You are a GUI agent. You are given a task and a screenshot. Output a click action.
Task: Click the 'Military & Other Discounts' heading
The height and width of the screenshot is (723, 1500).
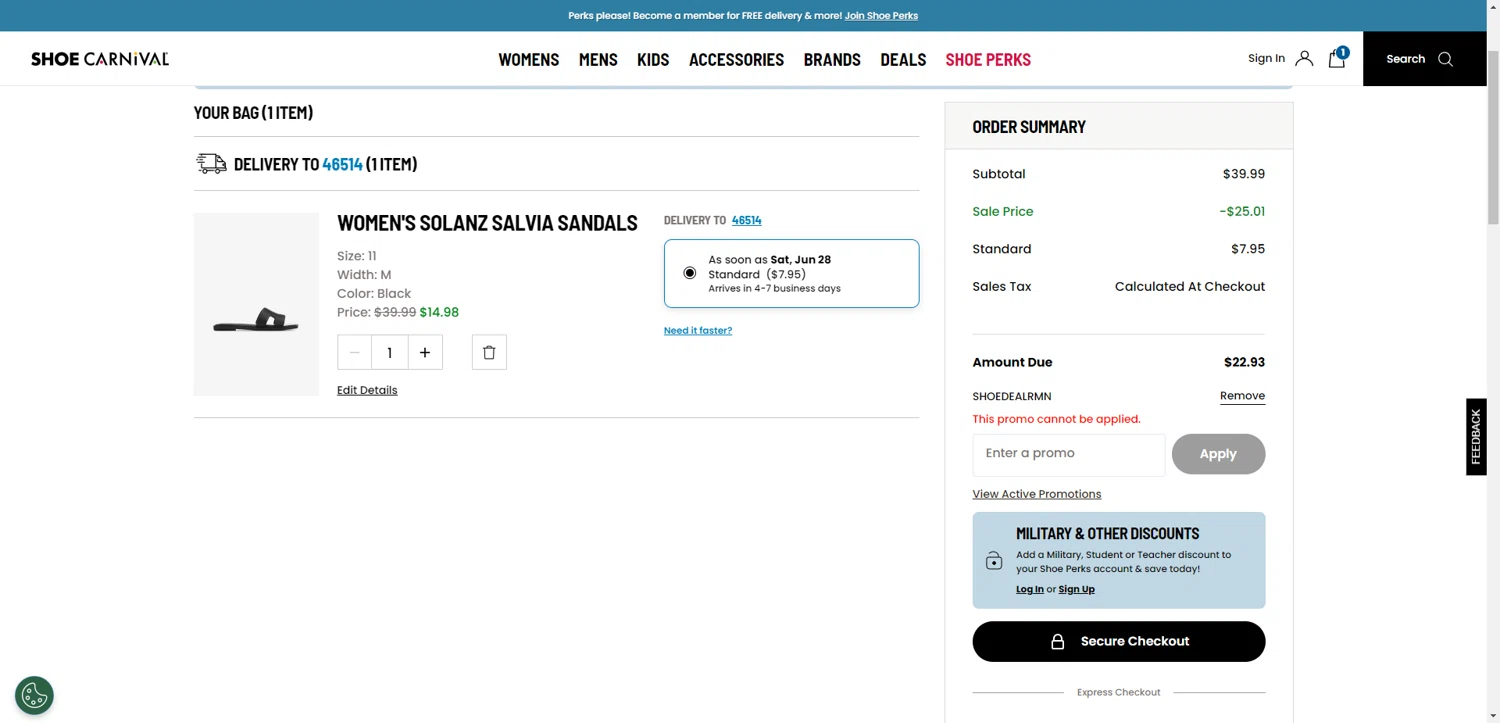[x=1108, y=534]
